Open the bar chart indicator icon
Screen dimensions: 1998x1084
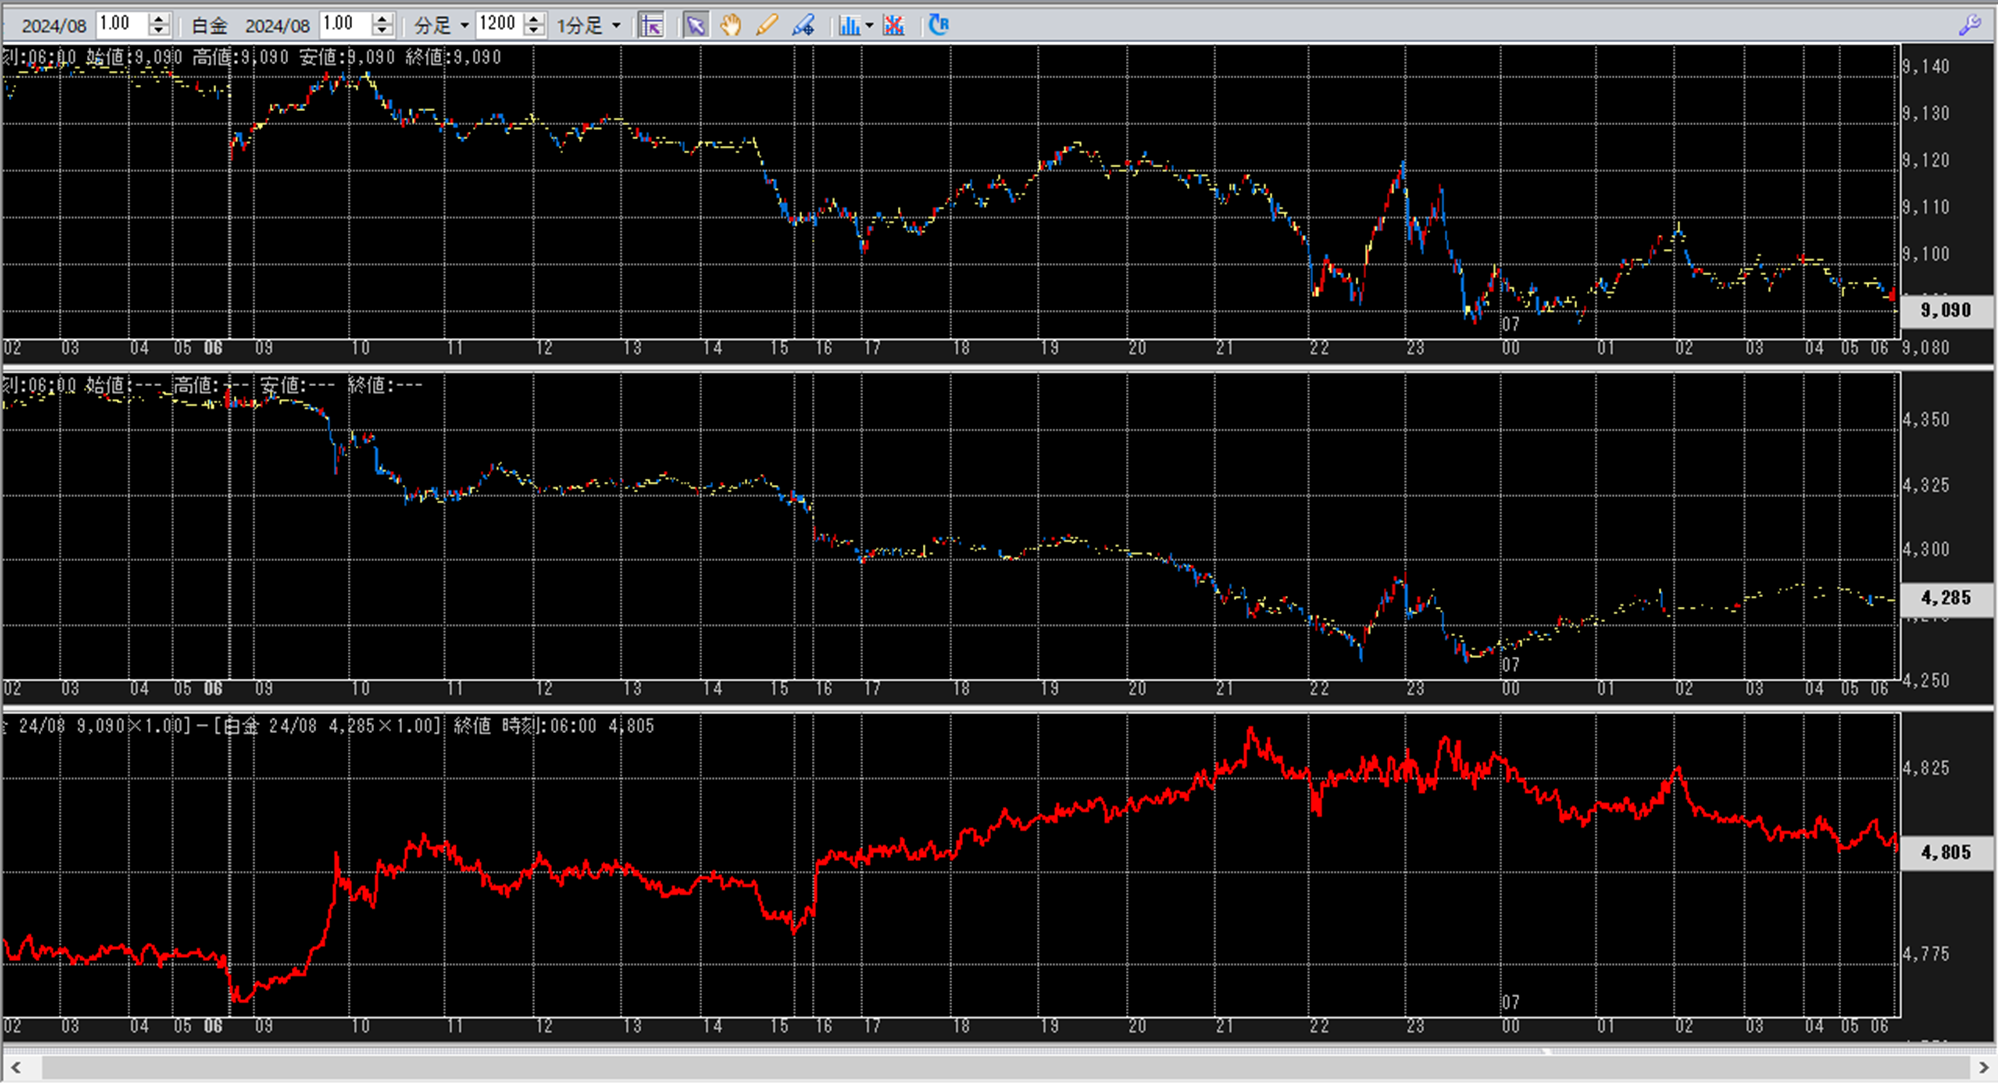(x=848, y=25)
